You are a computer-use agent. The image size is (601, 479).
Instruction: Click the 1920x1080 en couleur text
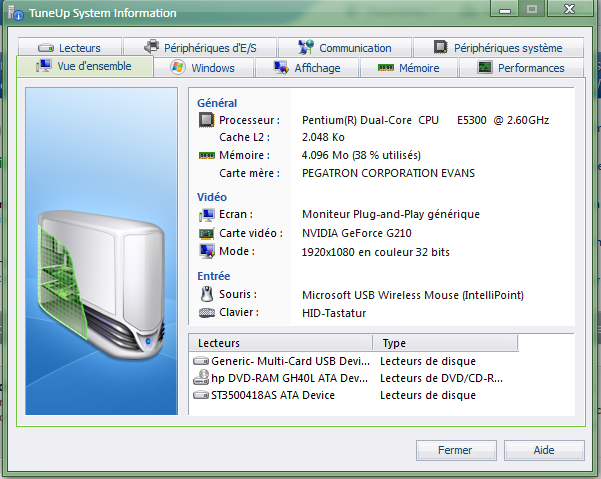[375, 252]
